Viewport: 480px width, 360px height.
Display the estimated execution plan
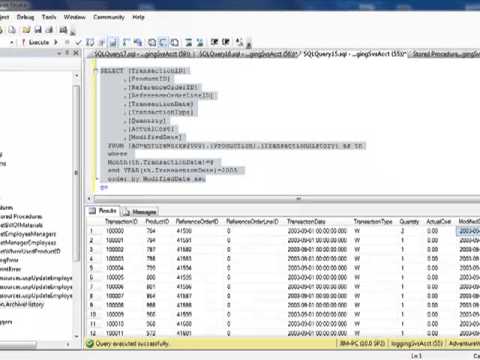coord(90,42)
